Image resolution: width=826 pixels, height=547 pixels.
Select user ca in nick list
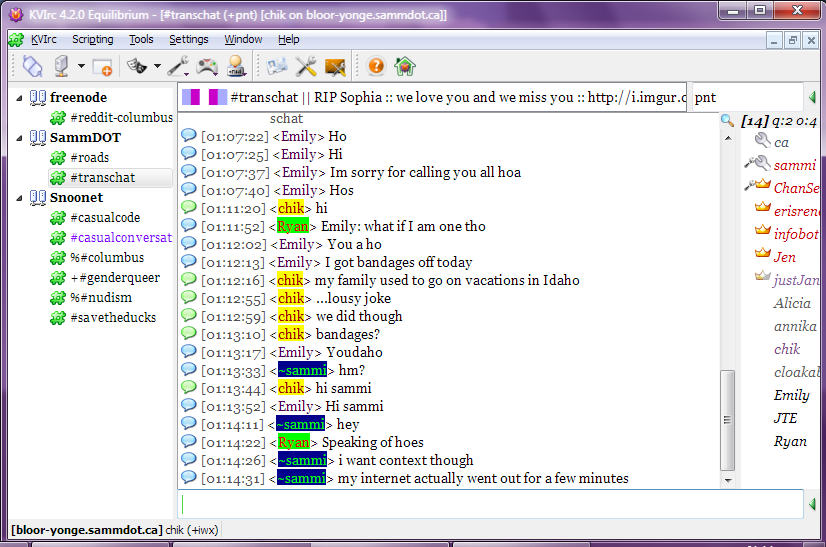point(781,142)
